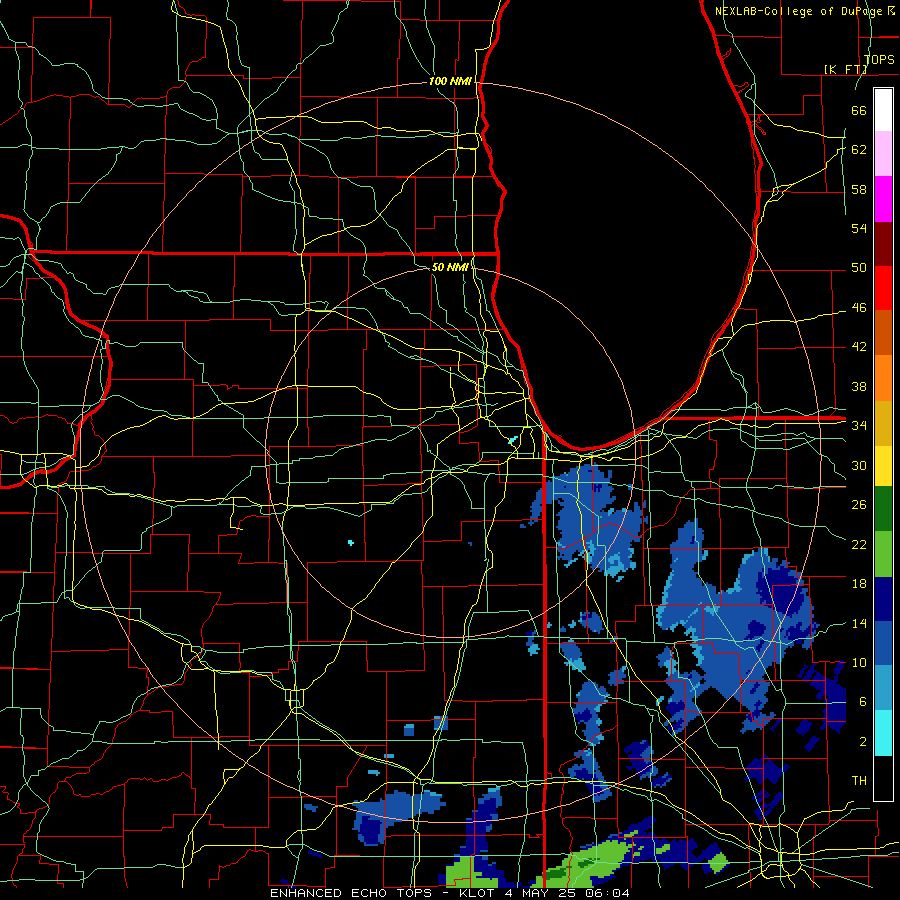Click the '2' legend value
Viewport: 900px width, 900px height.
(863, 741)
